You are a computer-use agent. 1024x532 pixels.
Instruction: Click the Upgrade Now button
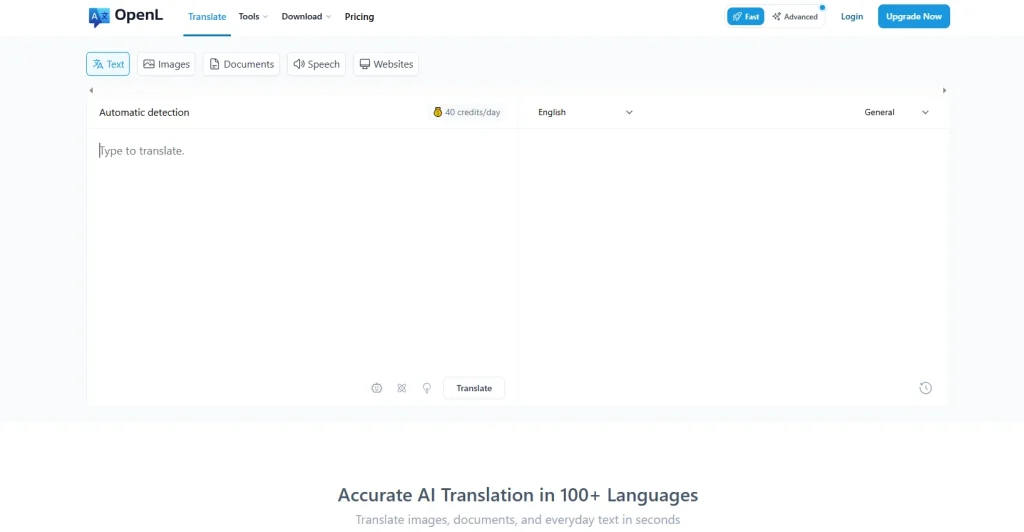[914, 16]
